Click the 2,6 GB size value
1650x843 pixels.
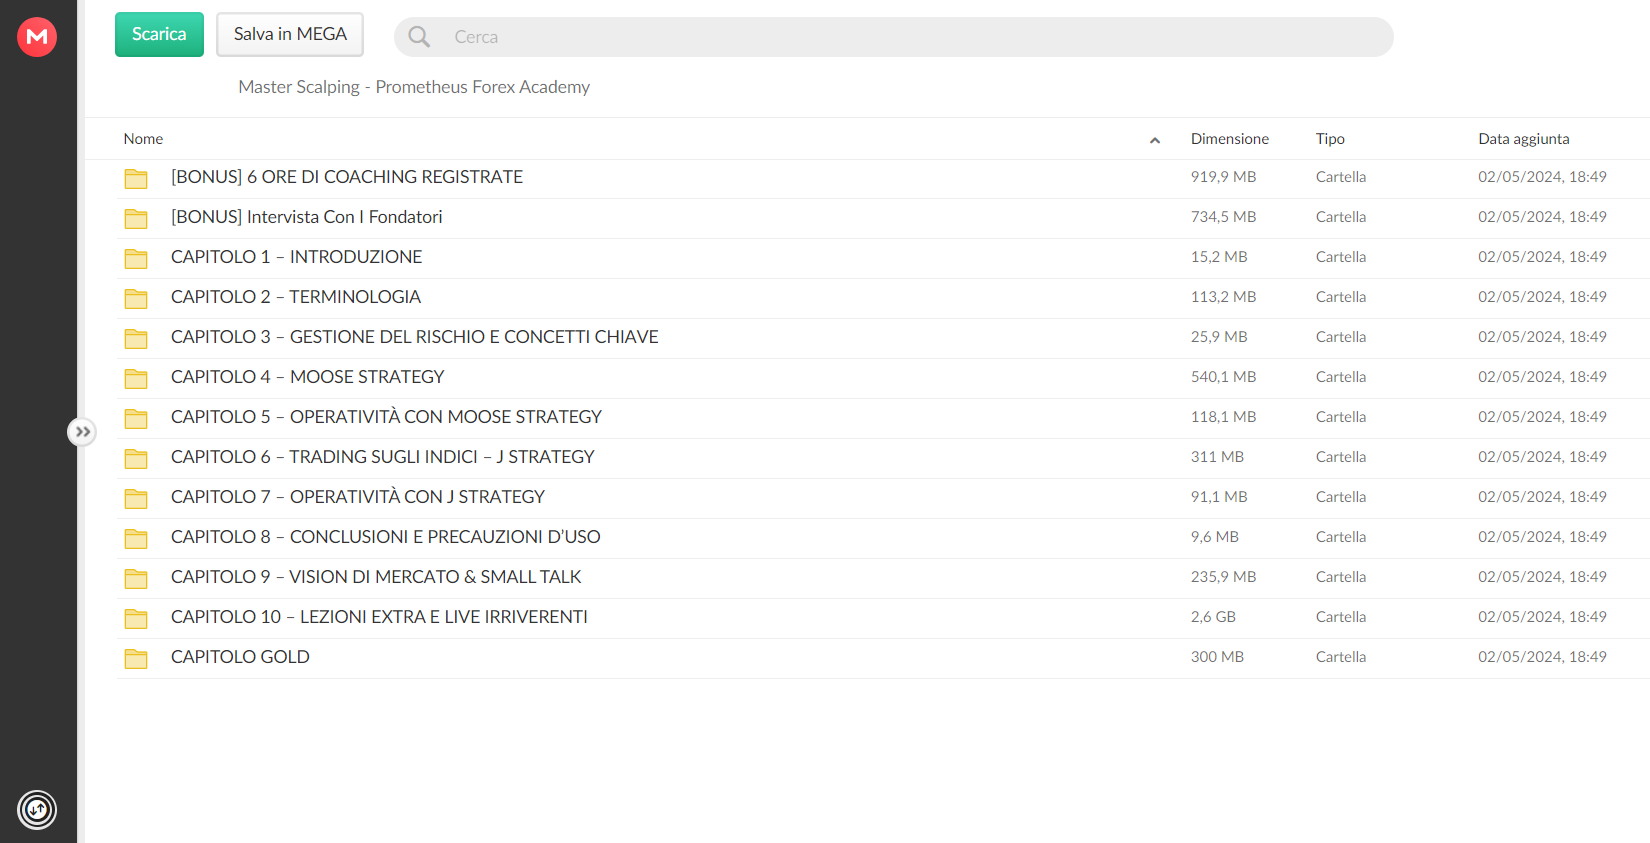(x=1213, y=617)
